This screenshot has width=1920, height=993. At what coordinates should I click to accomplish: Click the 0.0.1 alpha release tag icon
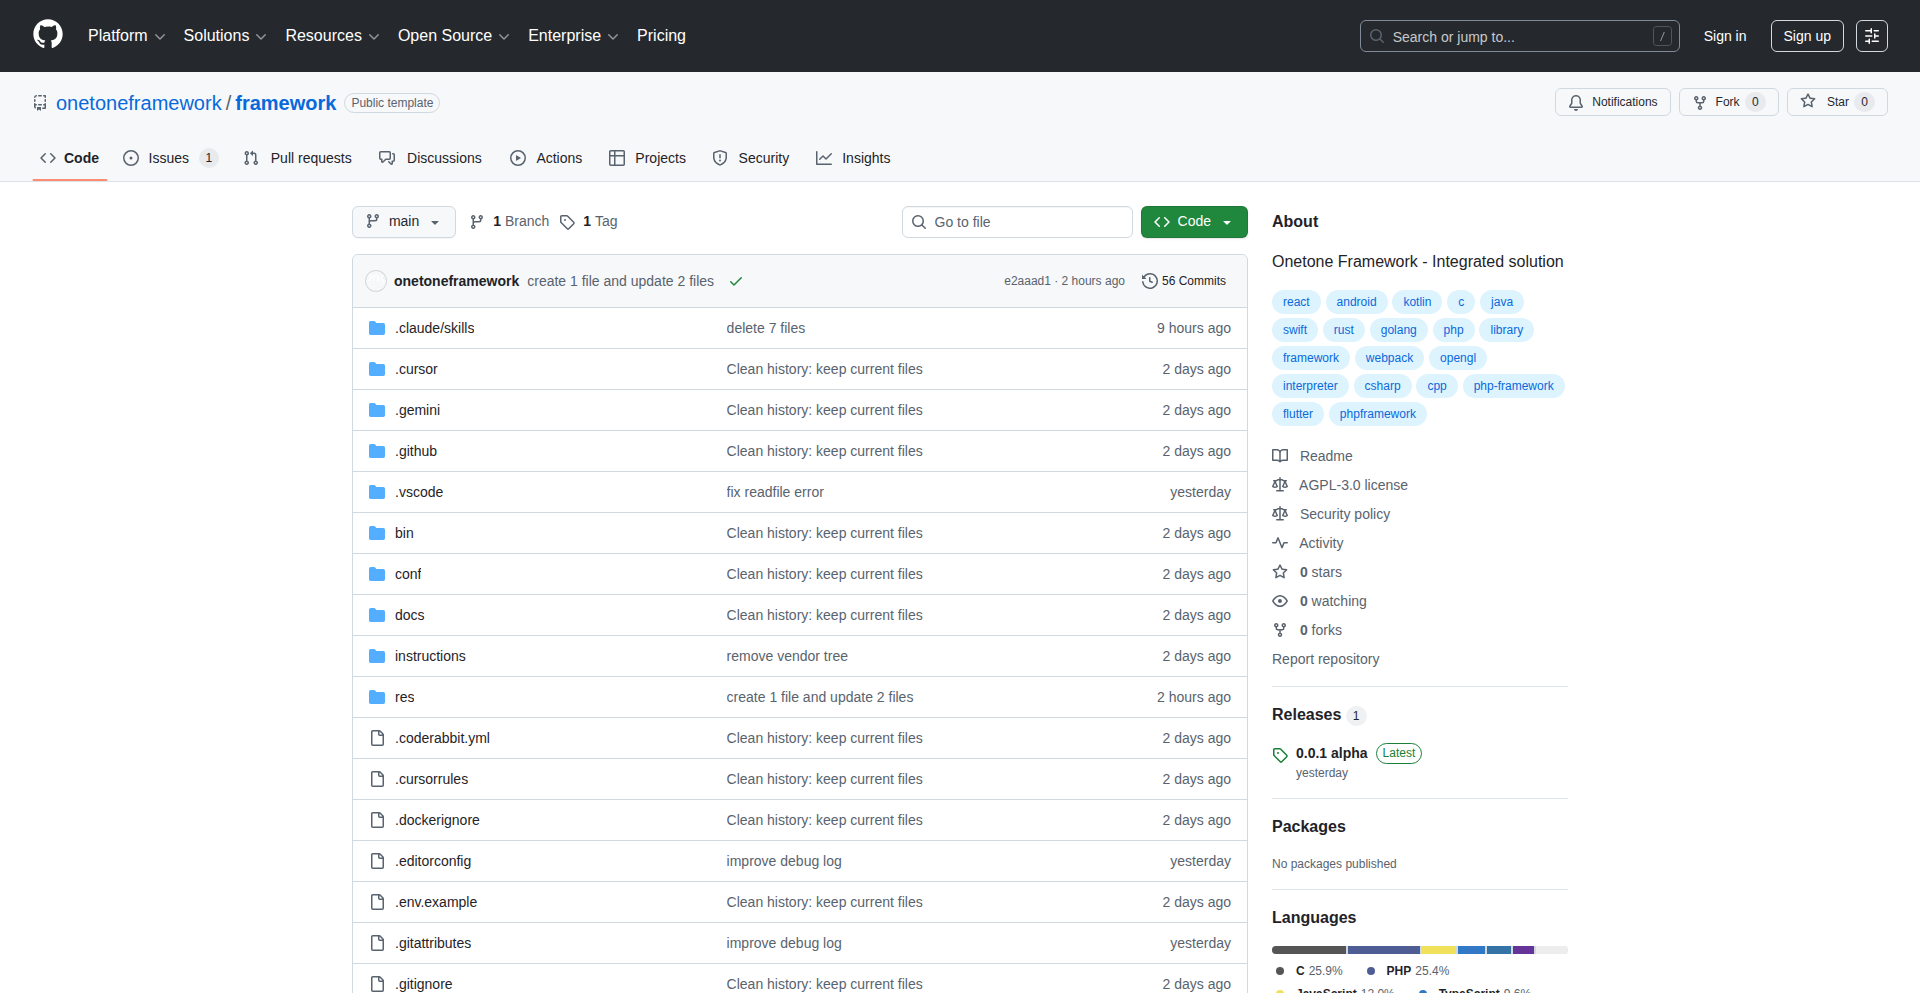point(1280,754)
